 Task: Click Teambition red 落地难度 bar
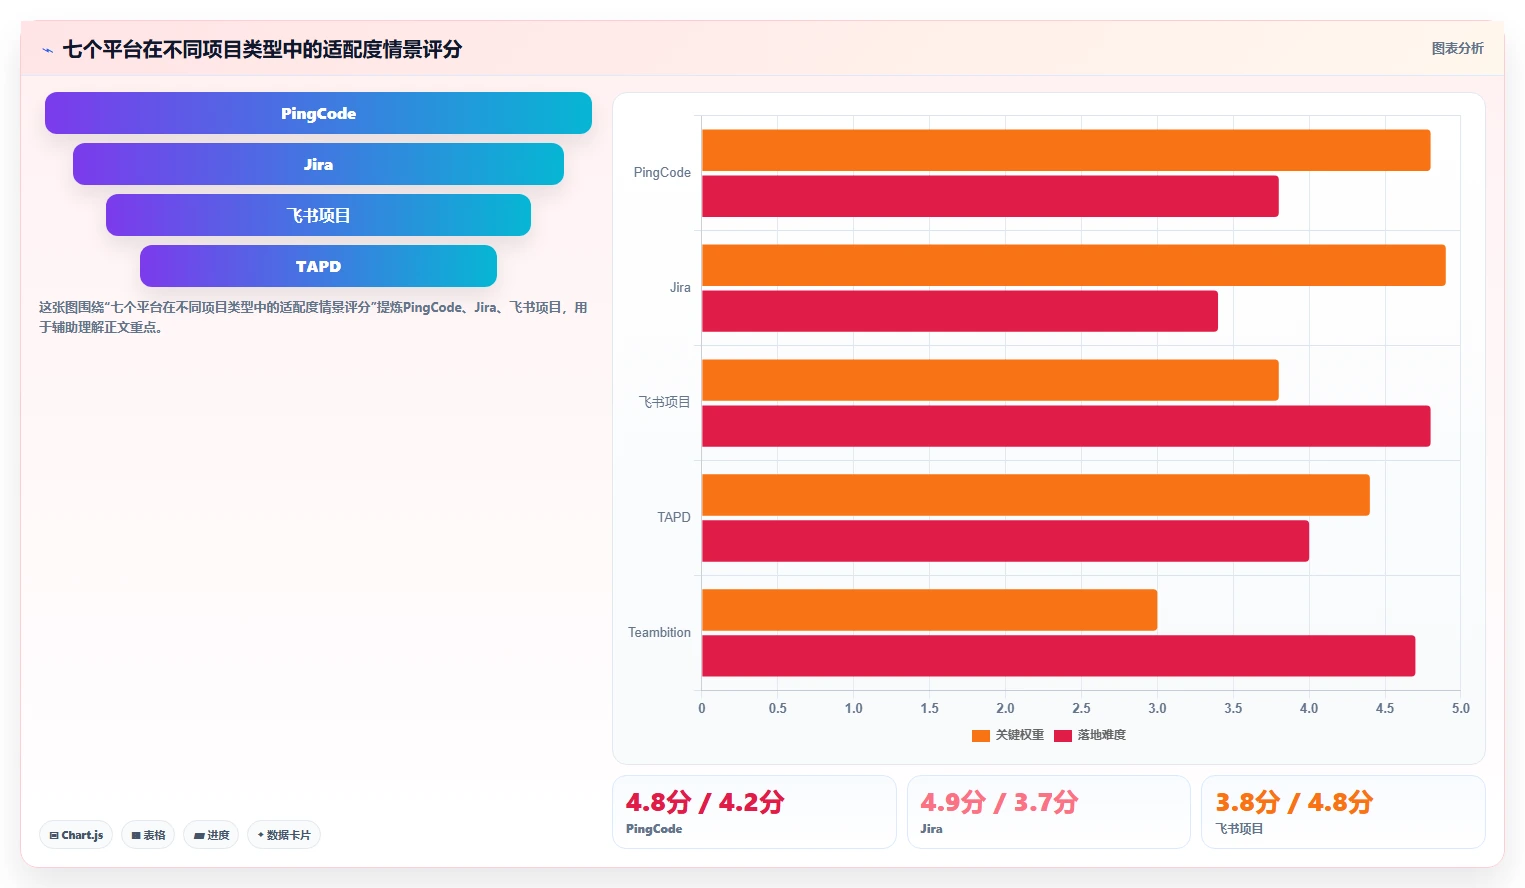1059,656
